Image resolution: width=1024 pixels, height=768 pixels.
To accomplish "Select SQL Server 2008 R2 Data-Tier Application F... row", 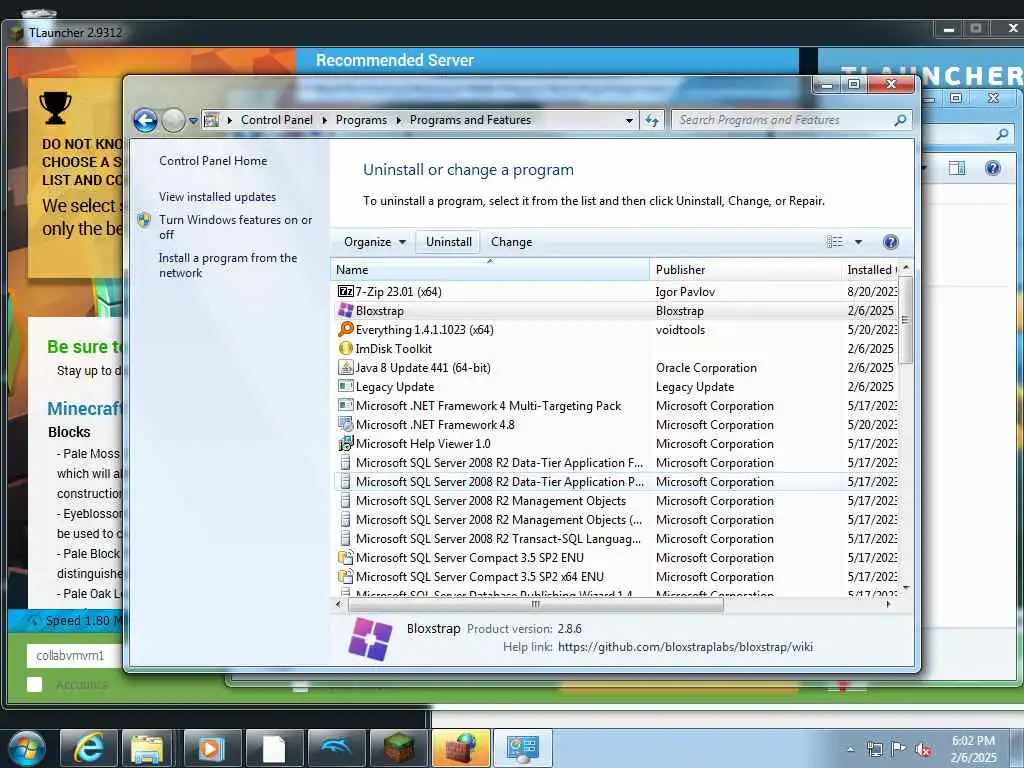I will click(x=617, y=462).
